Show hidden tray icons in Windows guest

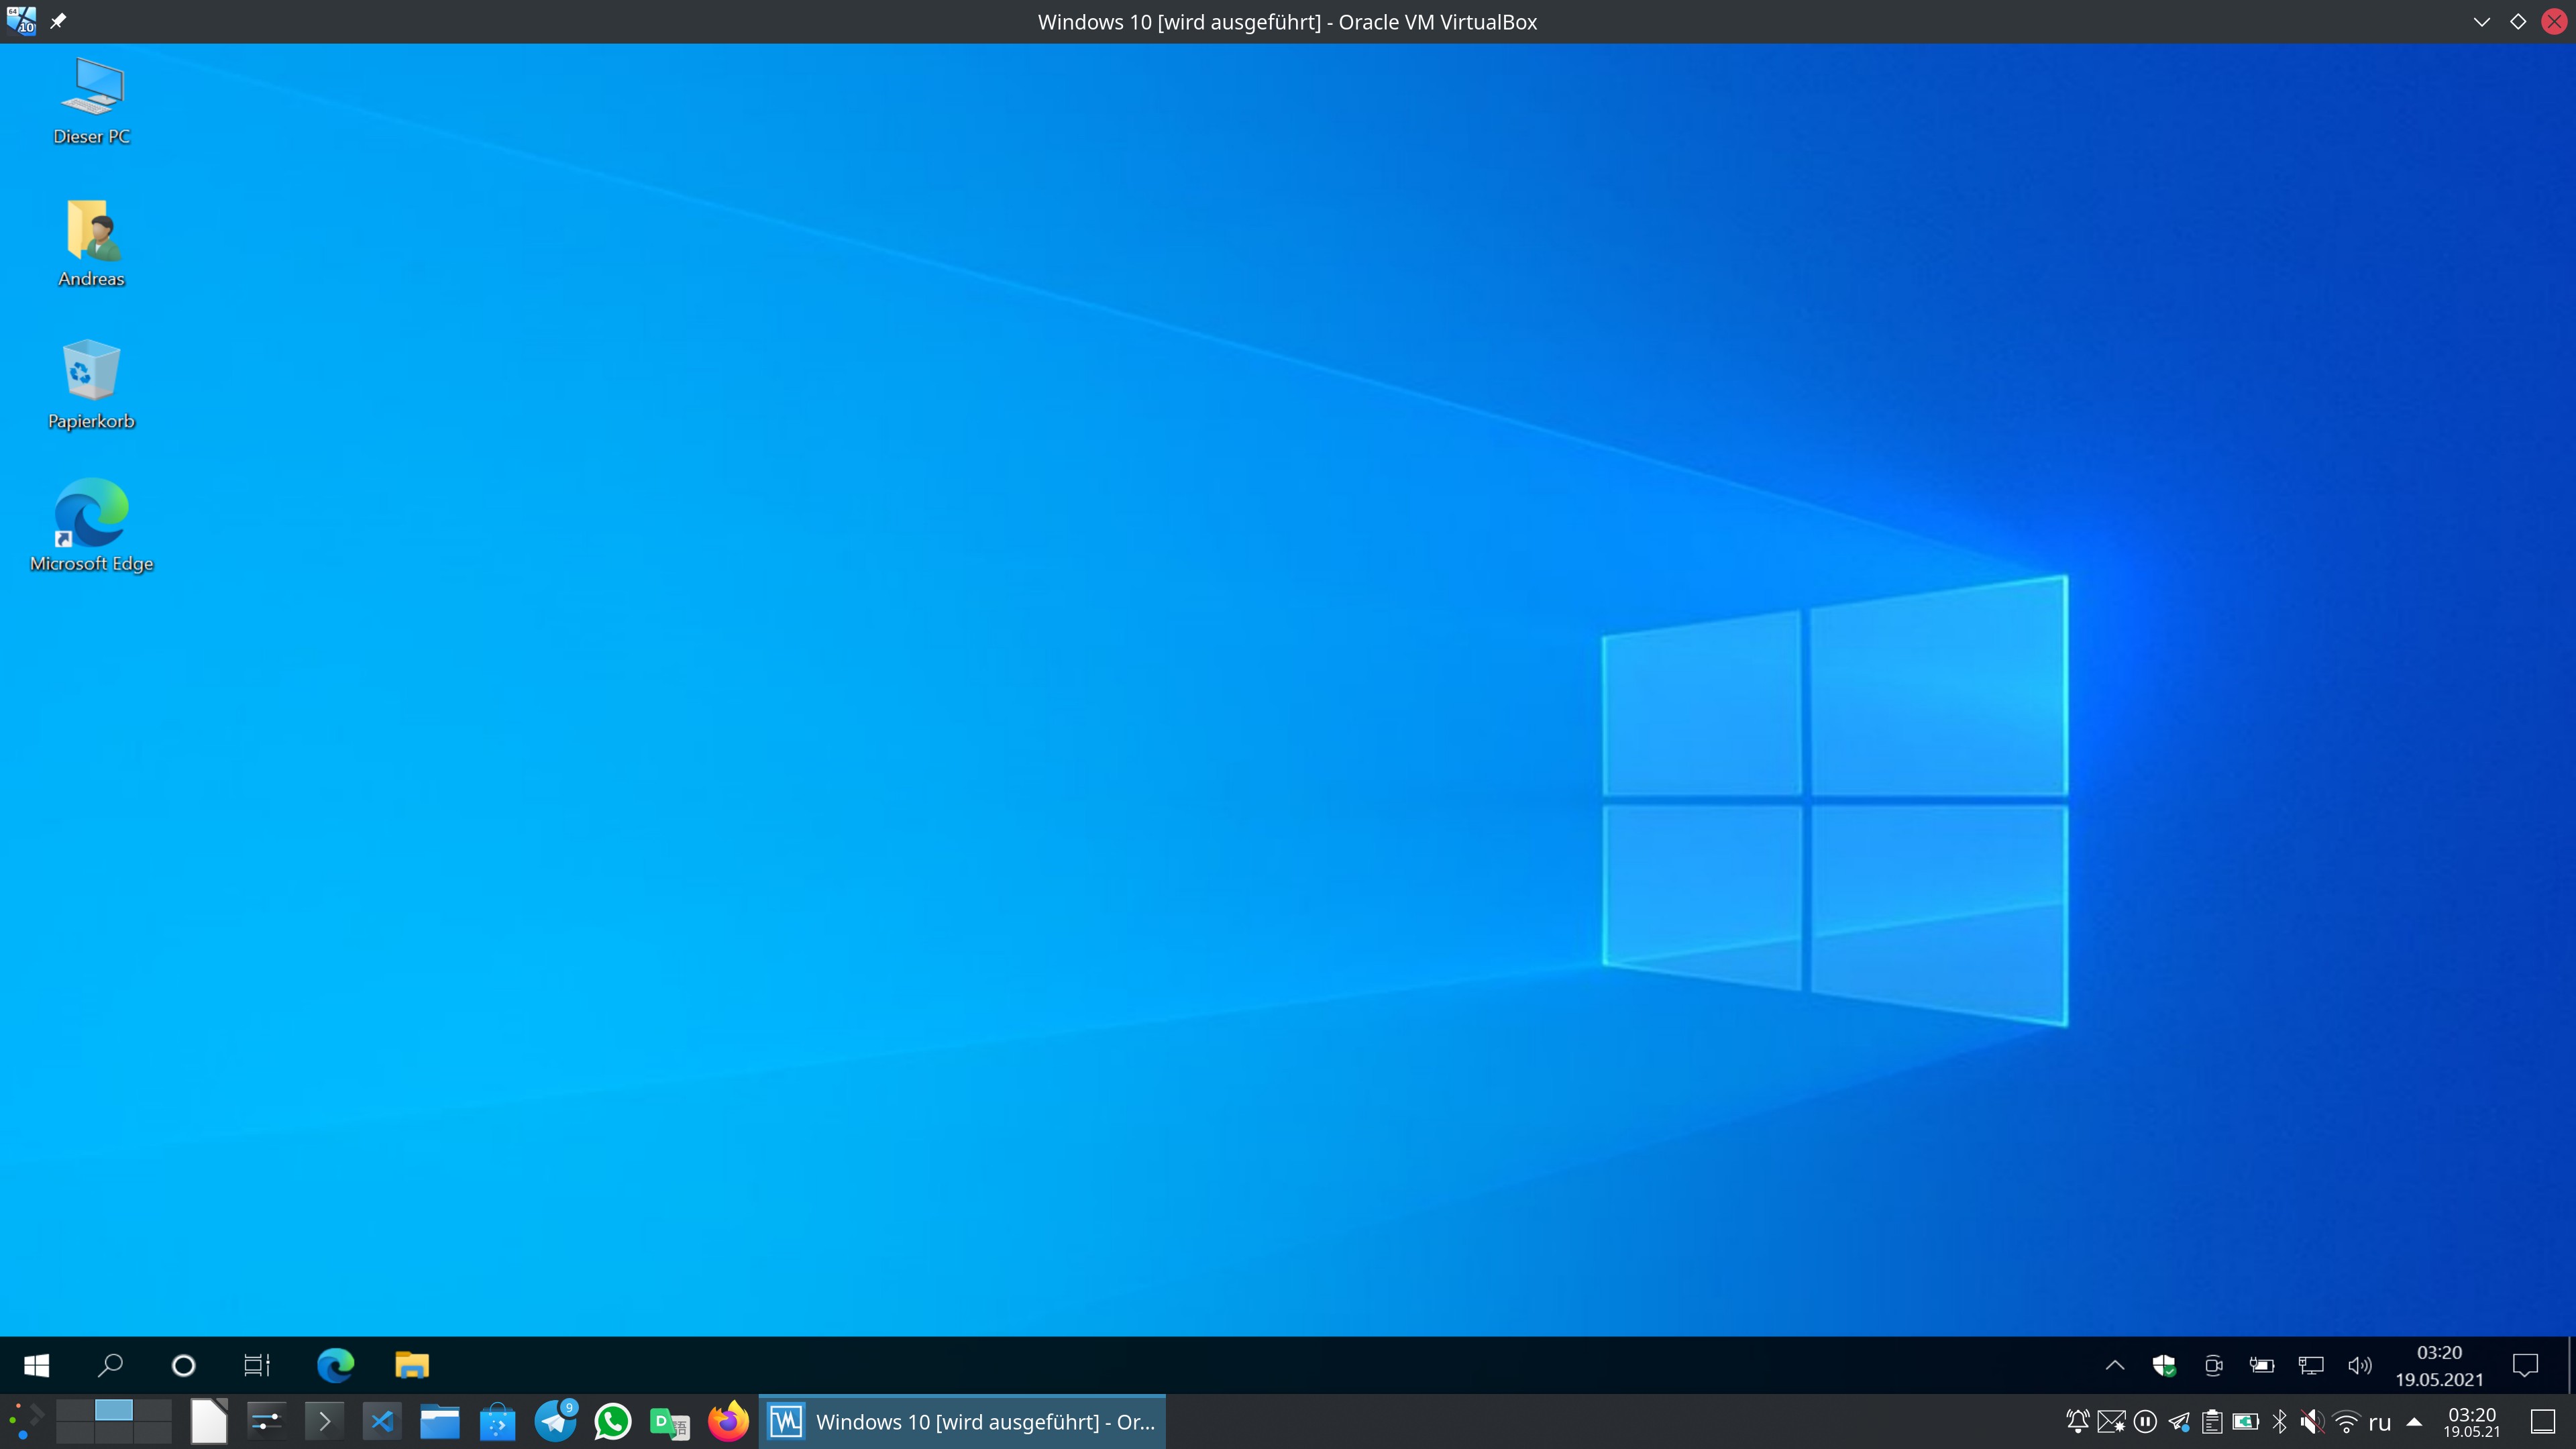pyautogui.click(x=2115, y=1365)
